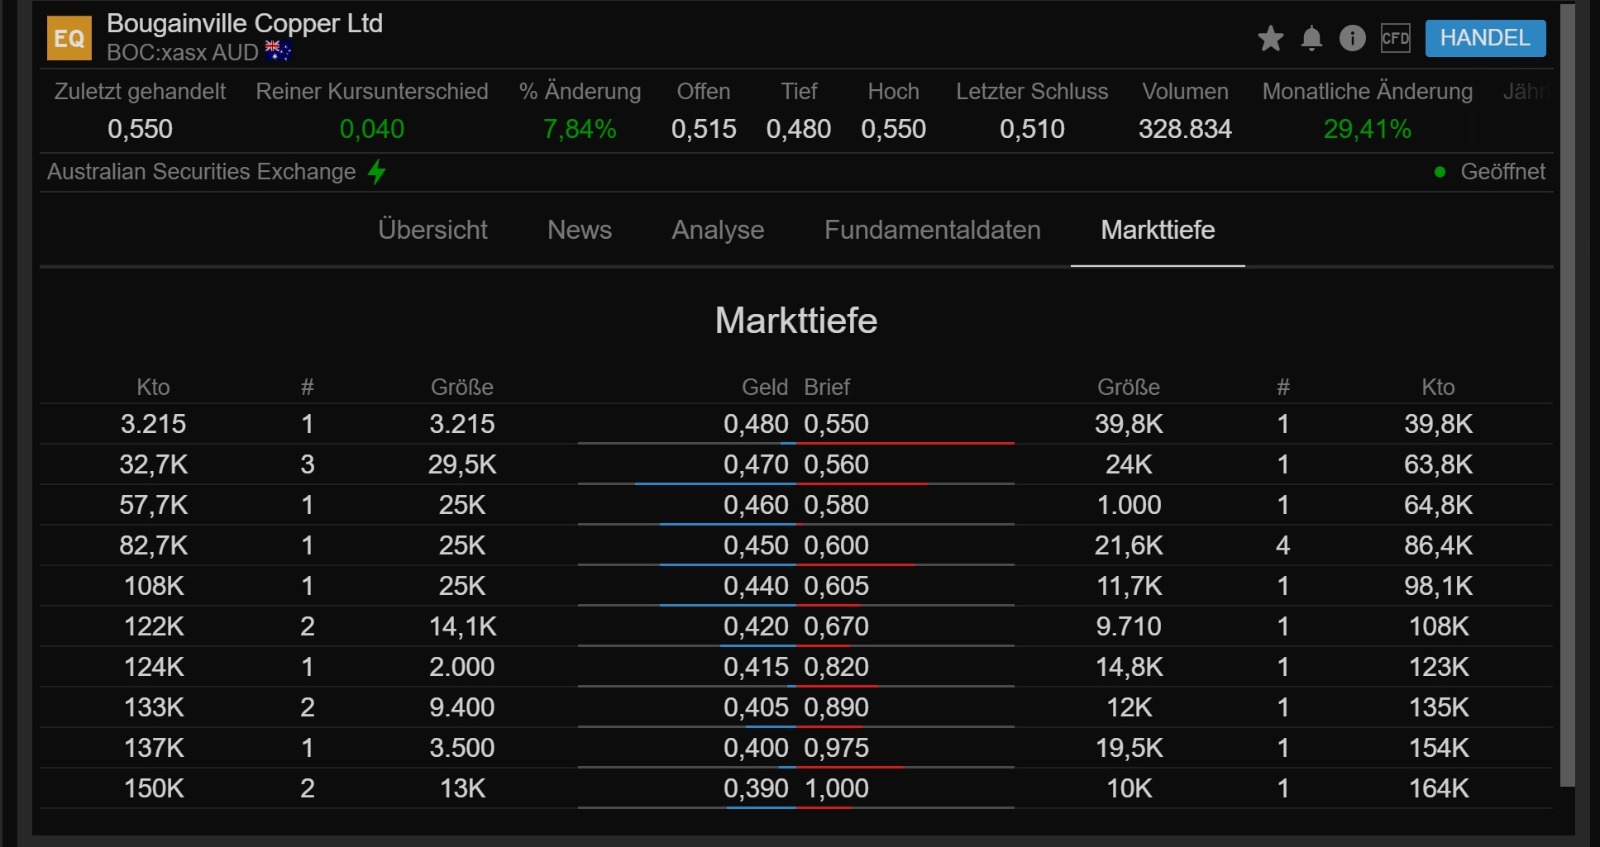This screenshot has width=1600, height=847.
Task: Go to the Analyse tab
Action: coord(718,230)
